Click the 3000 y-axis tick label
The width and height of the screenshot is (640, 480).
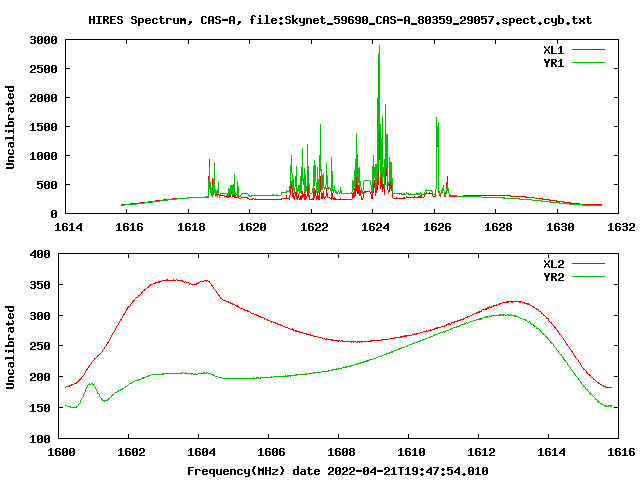[x=43, y=40]
